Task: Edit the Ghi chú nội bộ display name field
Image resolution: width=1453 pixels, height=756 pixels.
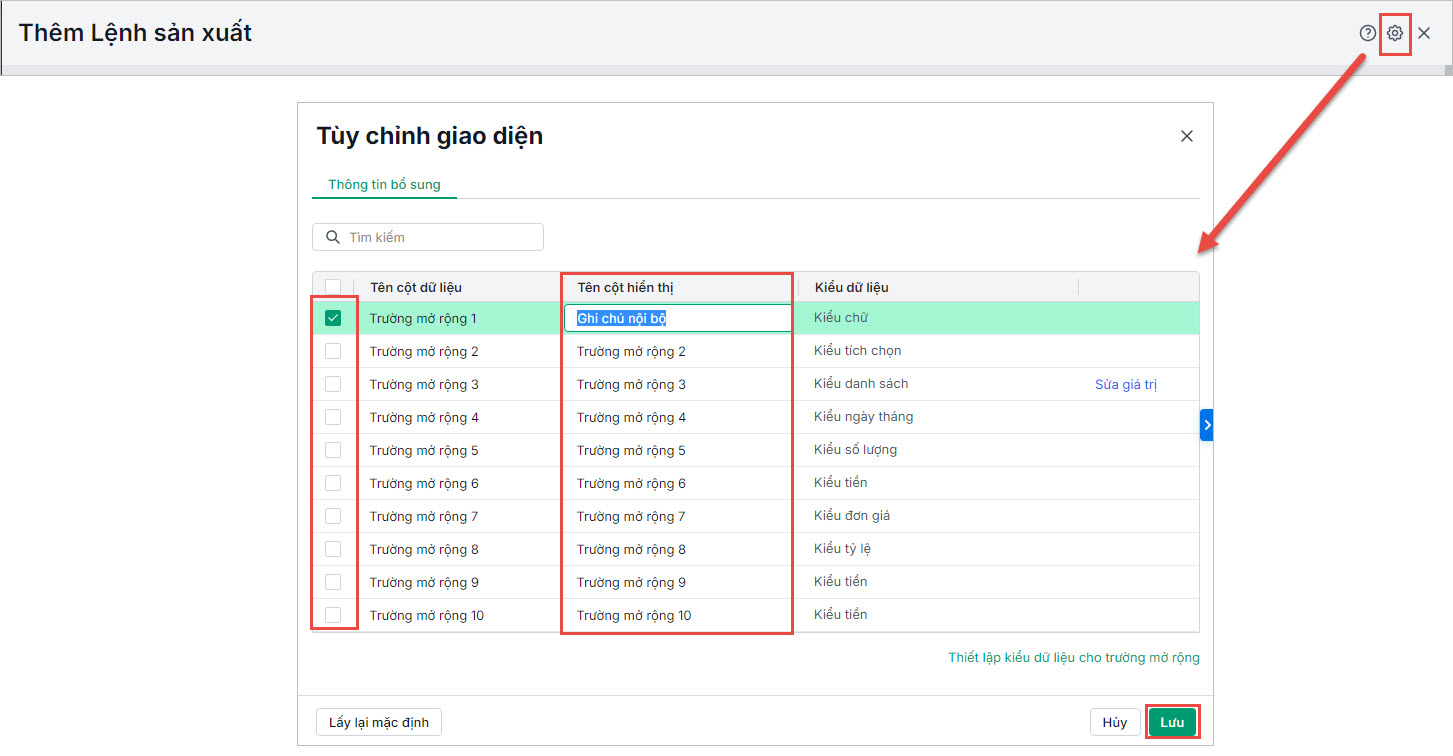Action: coord(677,318)
